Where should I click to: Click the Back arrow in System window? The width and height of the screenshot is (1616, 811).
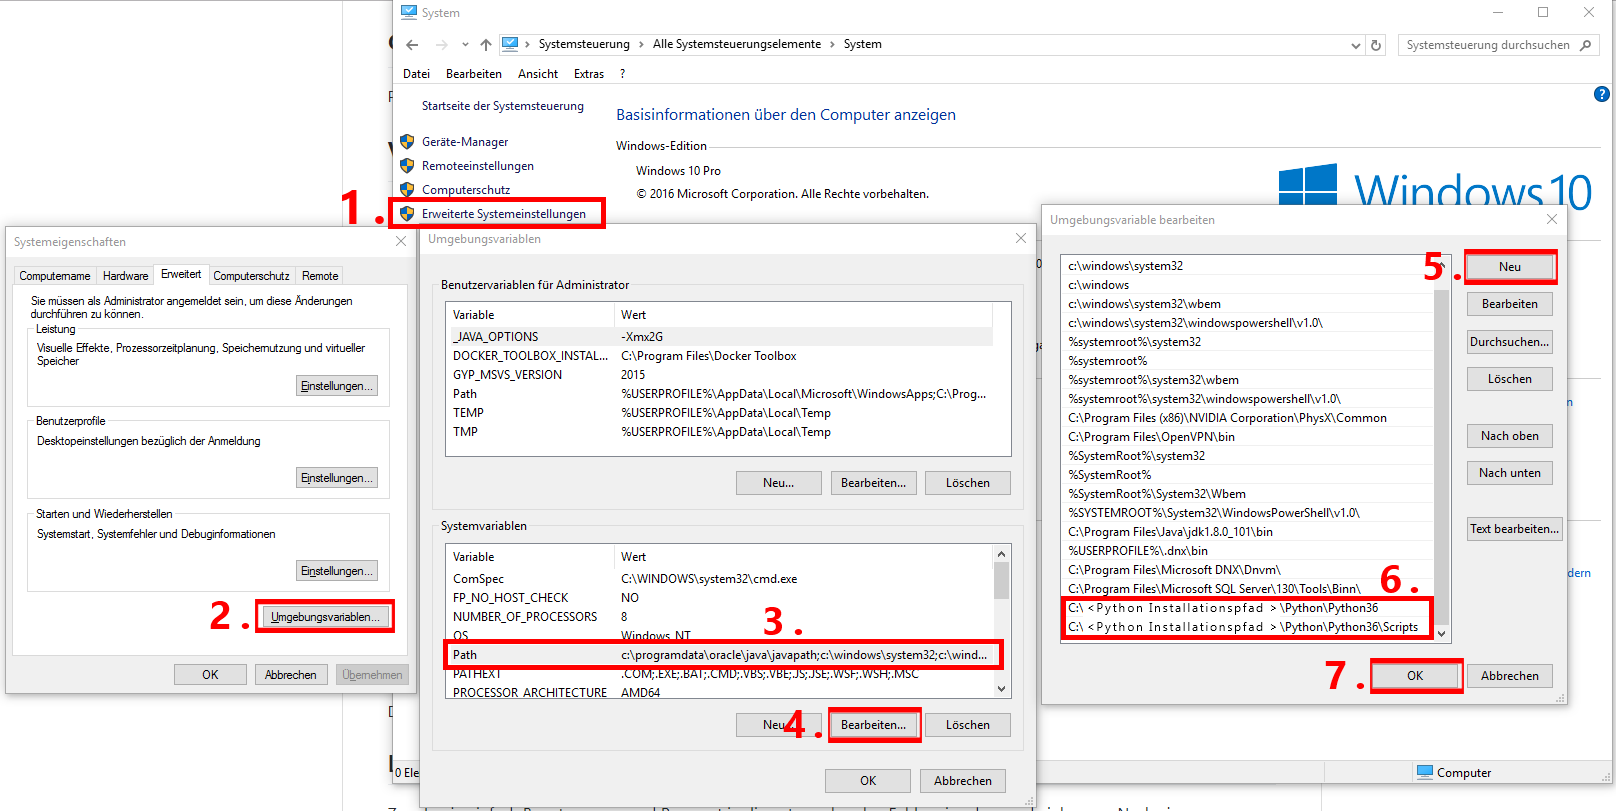point(412,45)
